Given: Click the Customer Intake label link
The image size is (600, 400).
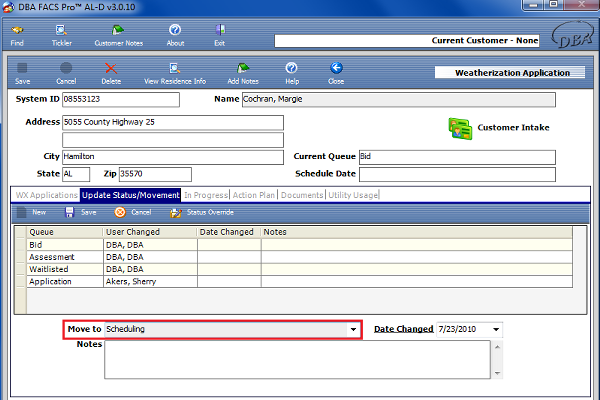Looking at the screenshot, I should (x=513, y=128).
